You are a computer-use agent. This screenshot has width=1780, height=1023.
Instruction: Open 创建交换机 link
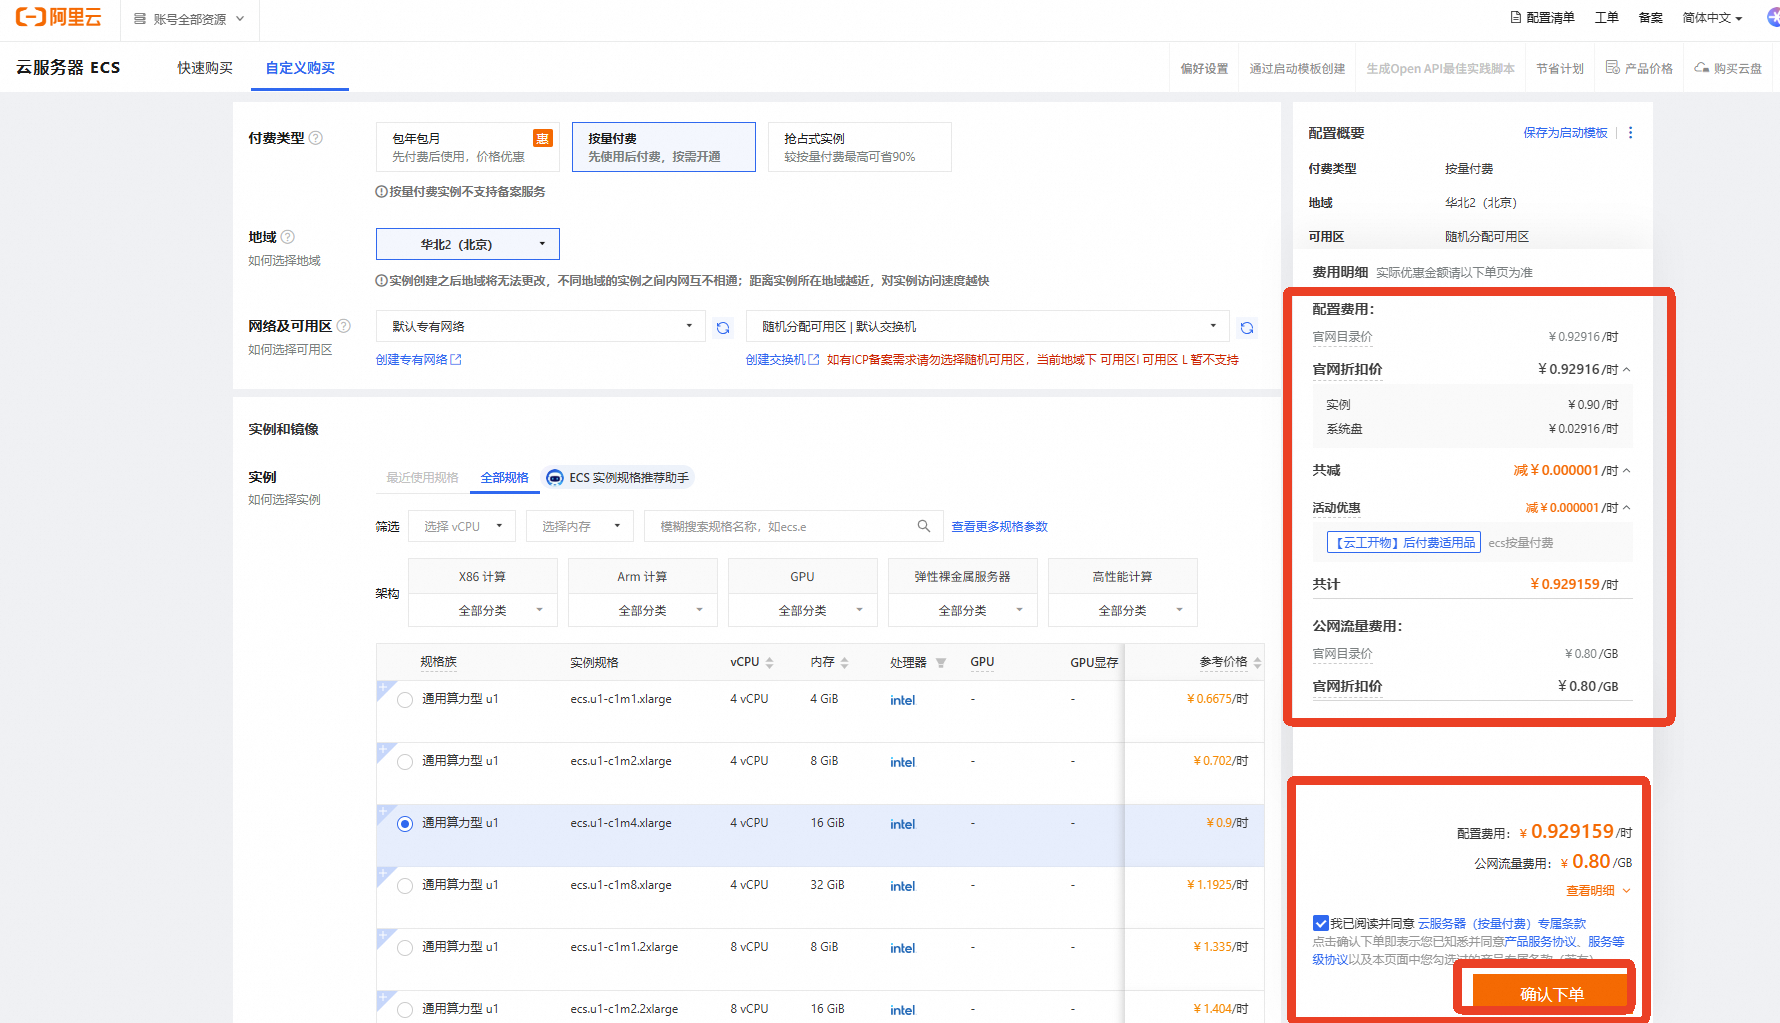click(x=782, y=360)
